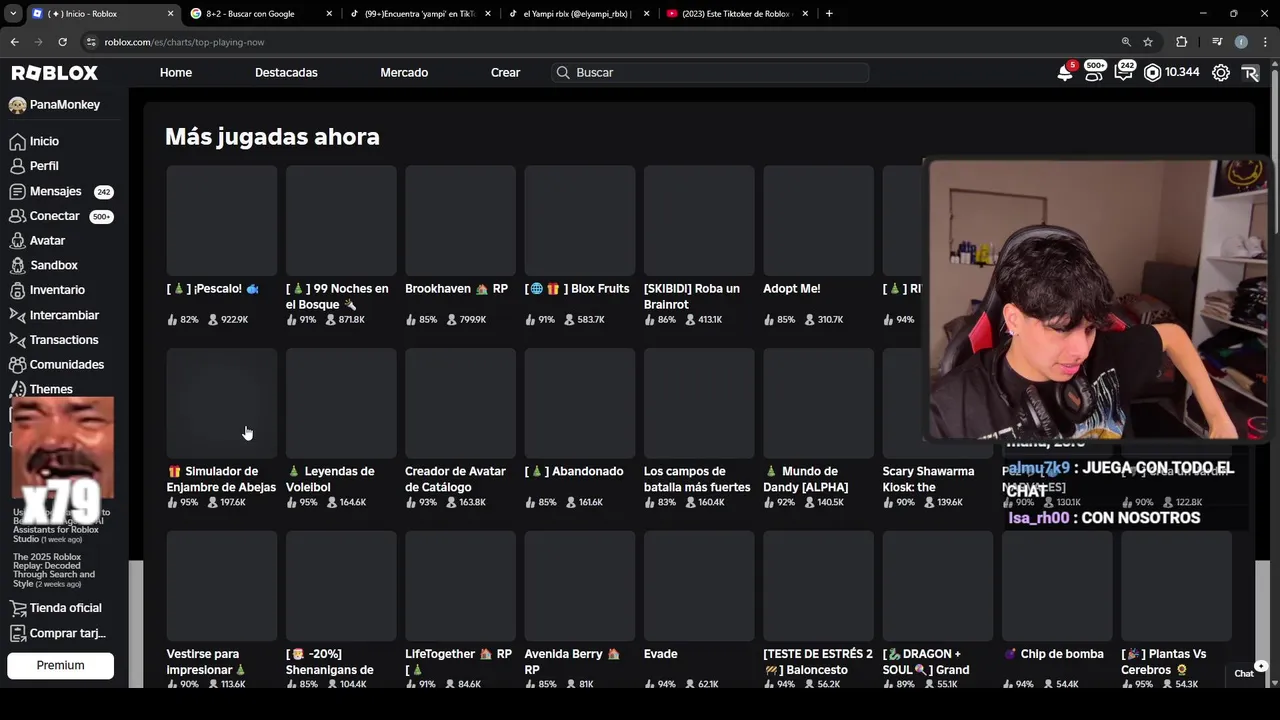1280x720 pixels.
Task: Open the chat messages icon with 242 badge
Action: pos(1124,72)
